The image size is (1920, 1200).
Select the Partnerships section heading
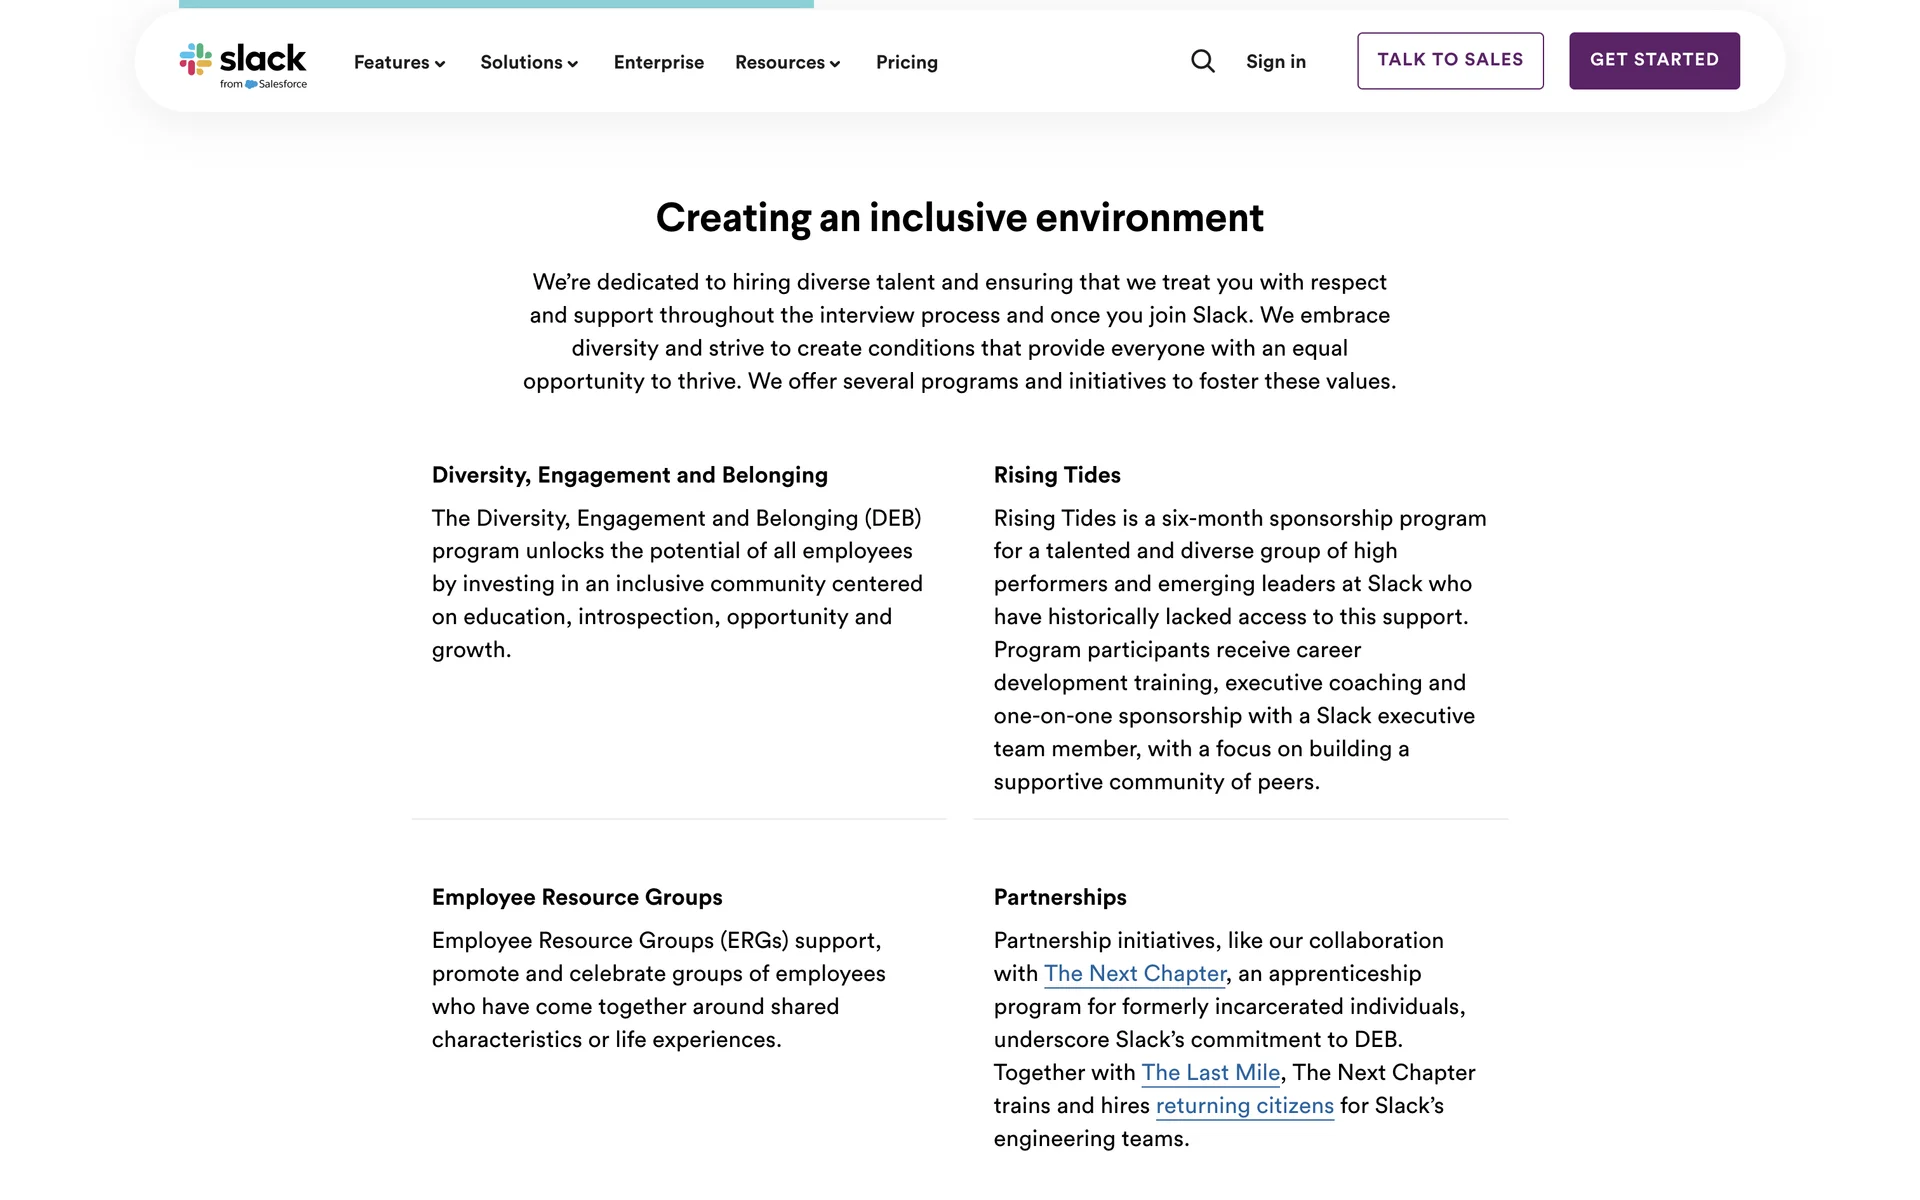click(1059, 897)
